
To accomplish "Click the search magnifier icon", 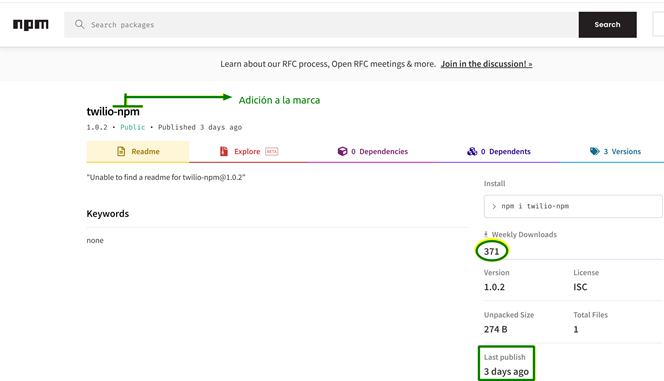I will click(79, 24).
